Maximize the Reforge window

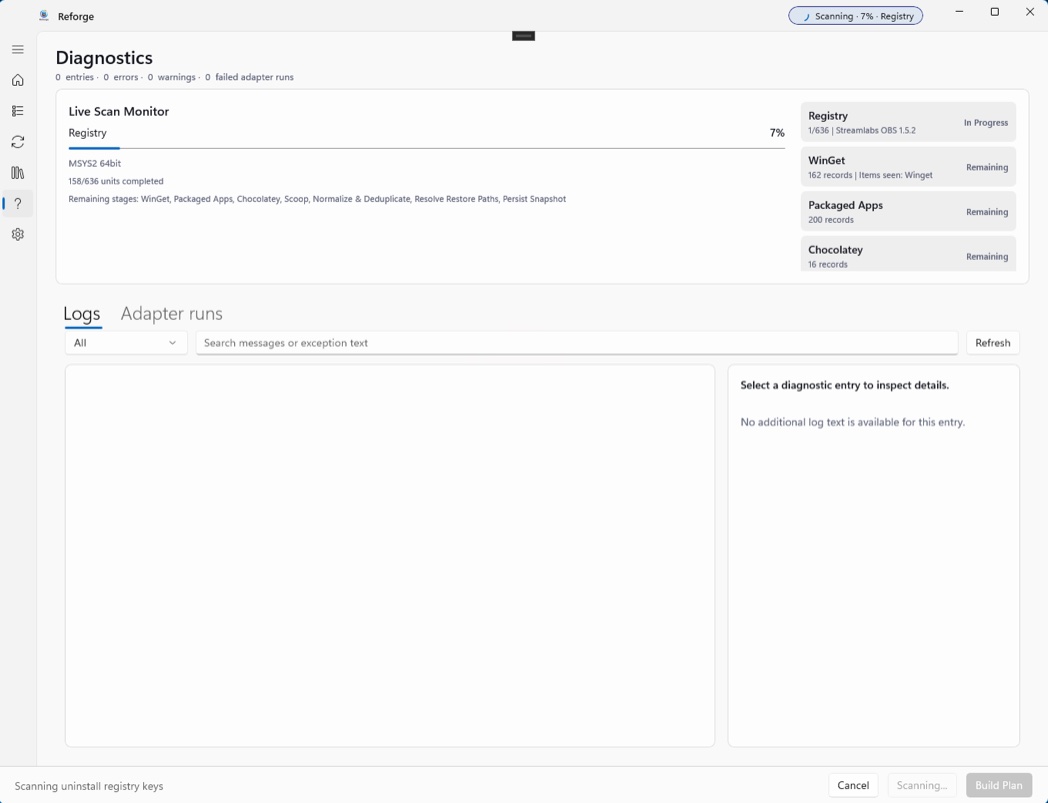coord(995,12)
